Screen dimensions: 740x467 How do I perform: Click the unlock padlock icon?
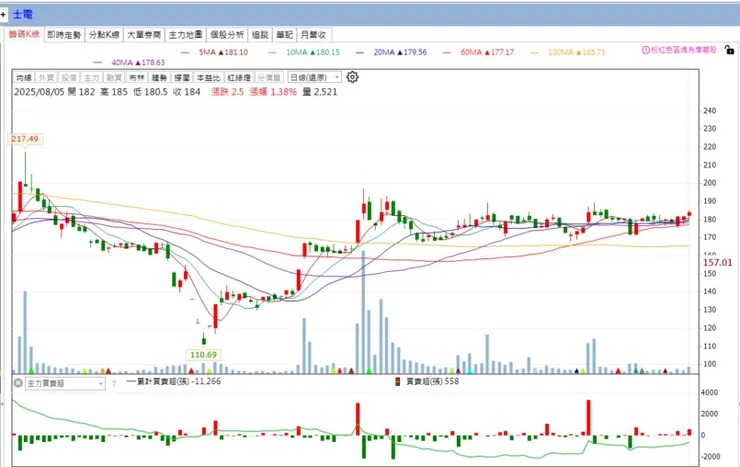coord(729,50)
